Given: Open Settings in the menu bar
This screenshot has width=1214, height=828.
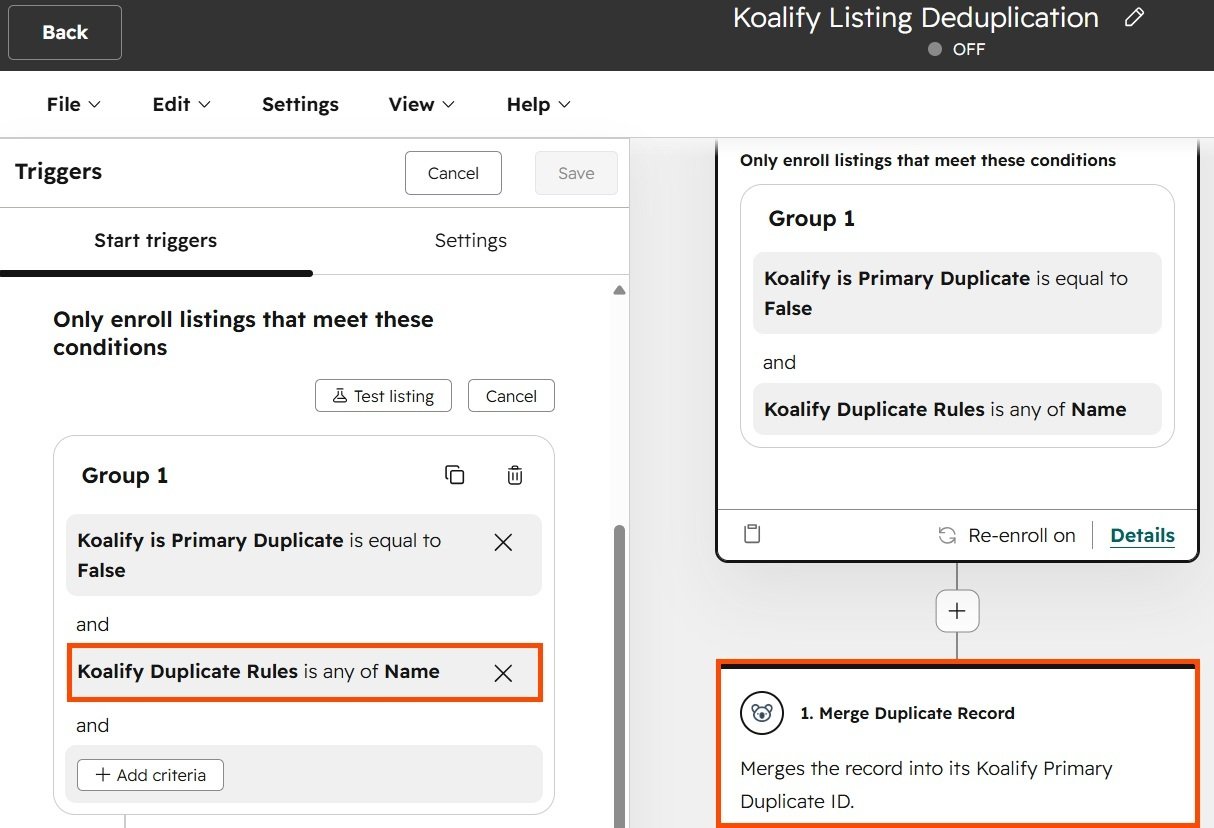Looking at the screenshot, I should [x=300, y=104].
